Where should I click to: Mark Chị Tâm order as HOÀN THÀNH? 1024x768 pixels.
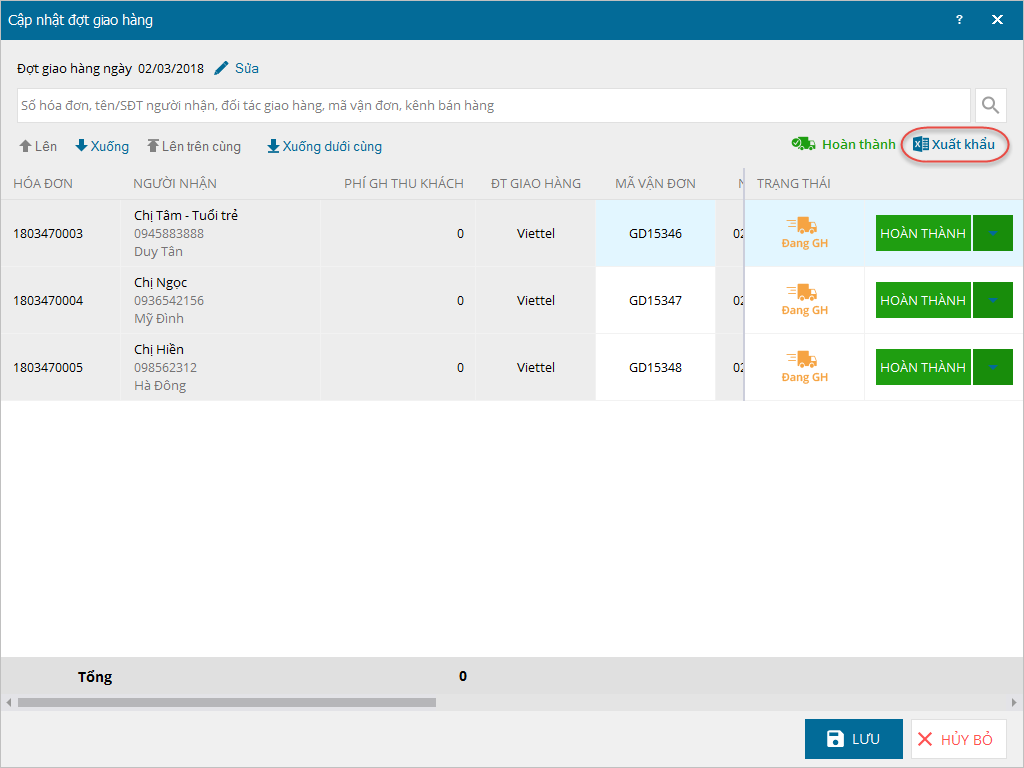coord(922,233)
